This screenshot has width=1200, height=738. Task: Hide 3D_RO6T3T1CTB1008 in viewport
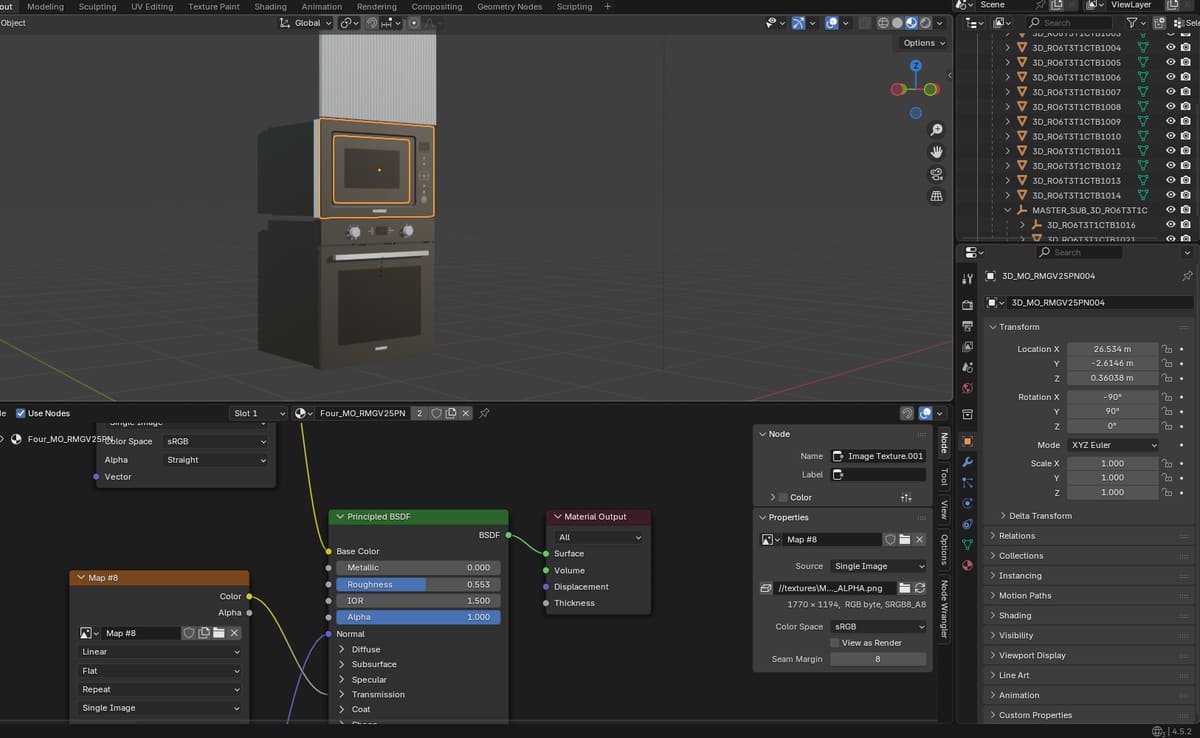pos(1171,106)
